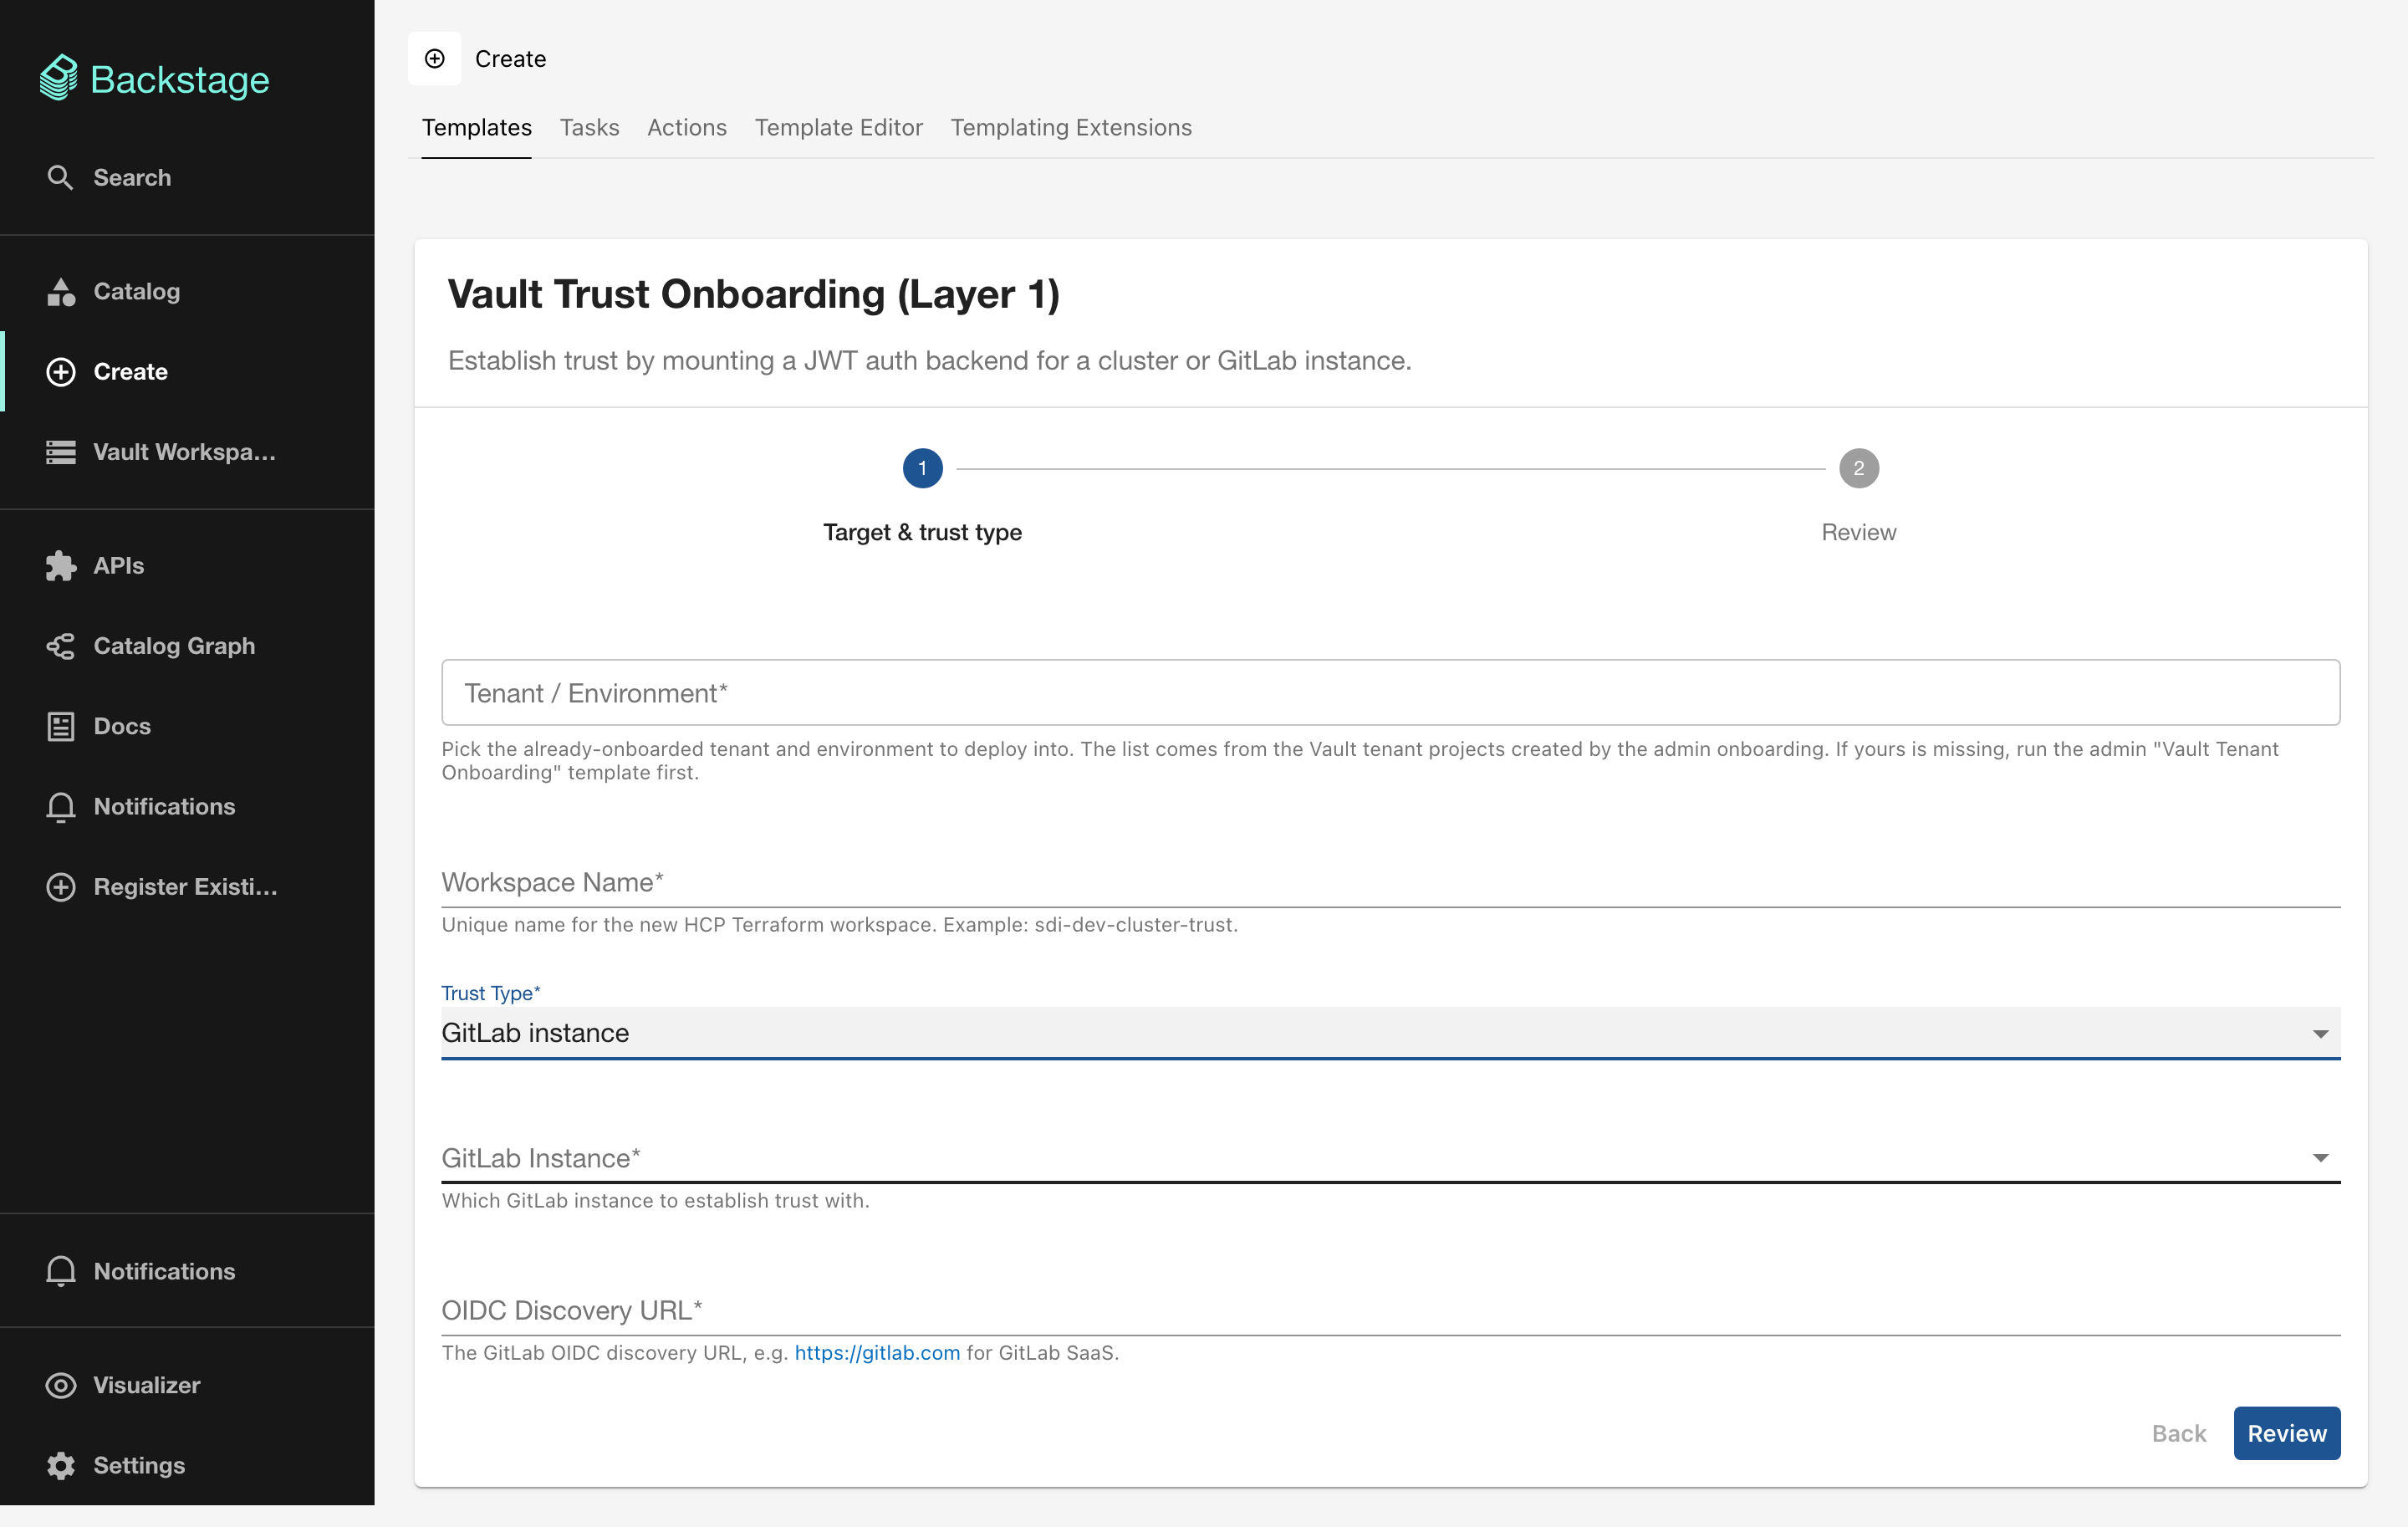Click the Catalog Graph sidebar label

tap(174, 646)
